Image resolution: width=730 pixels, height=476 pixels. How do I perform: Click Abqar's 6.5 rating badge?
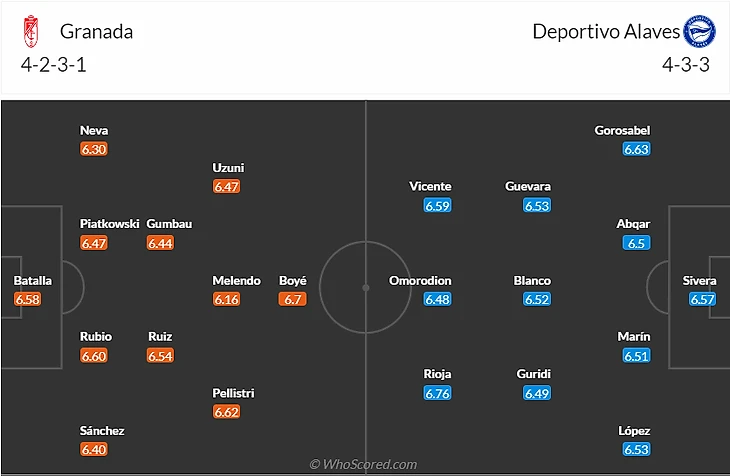click(636, 243)
